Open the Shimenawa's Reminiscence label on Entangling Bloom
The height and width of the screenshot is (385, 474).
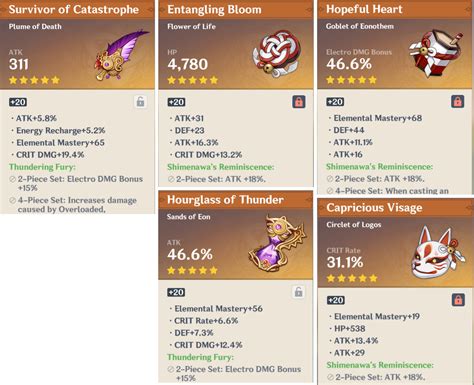(x=221, y=167)
